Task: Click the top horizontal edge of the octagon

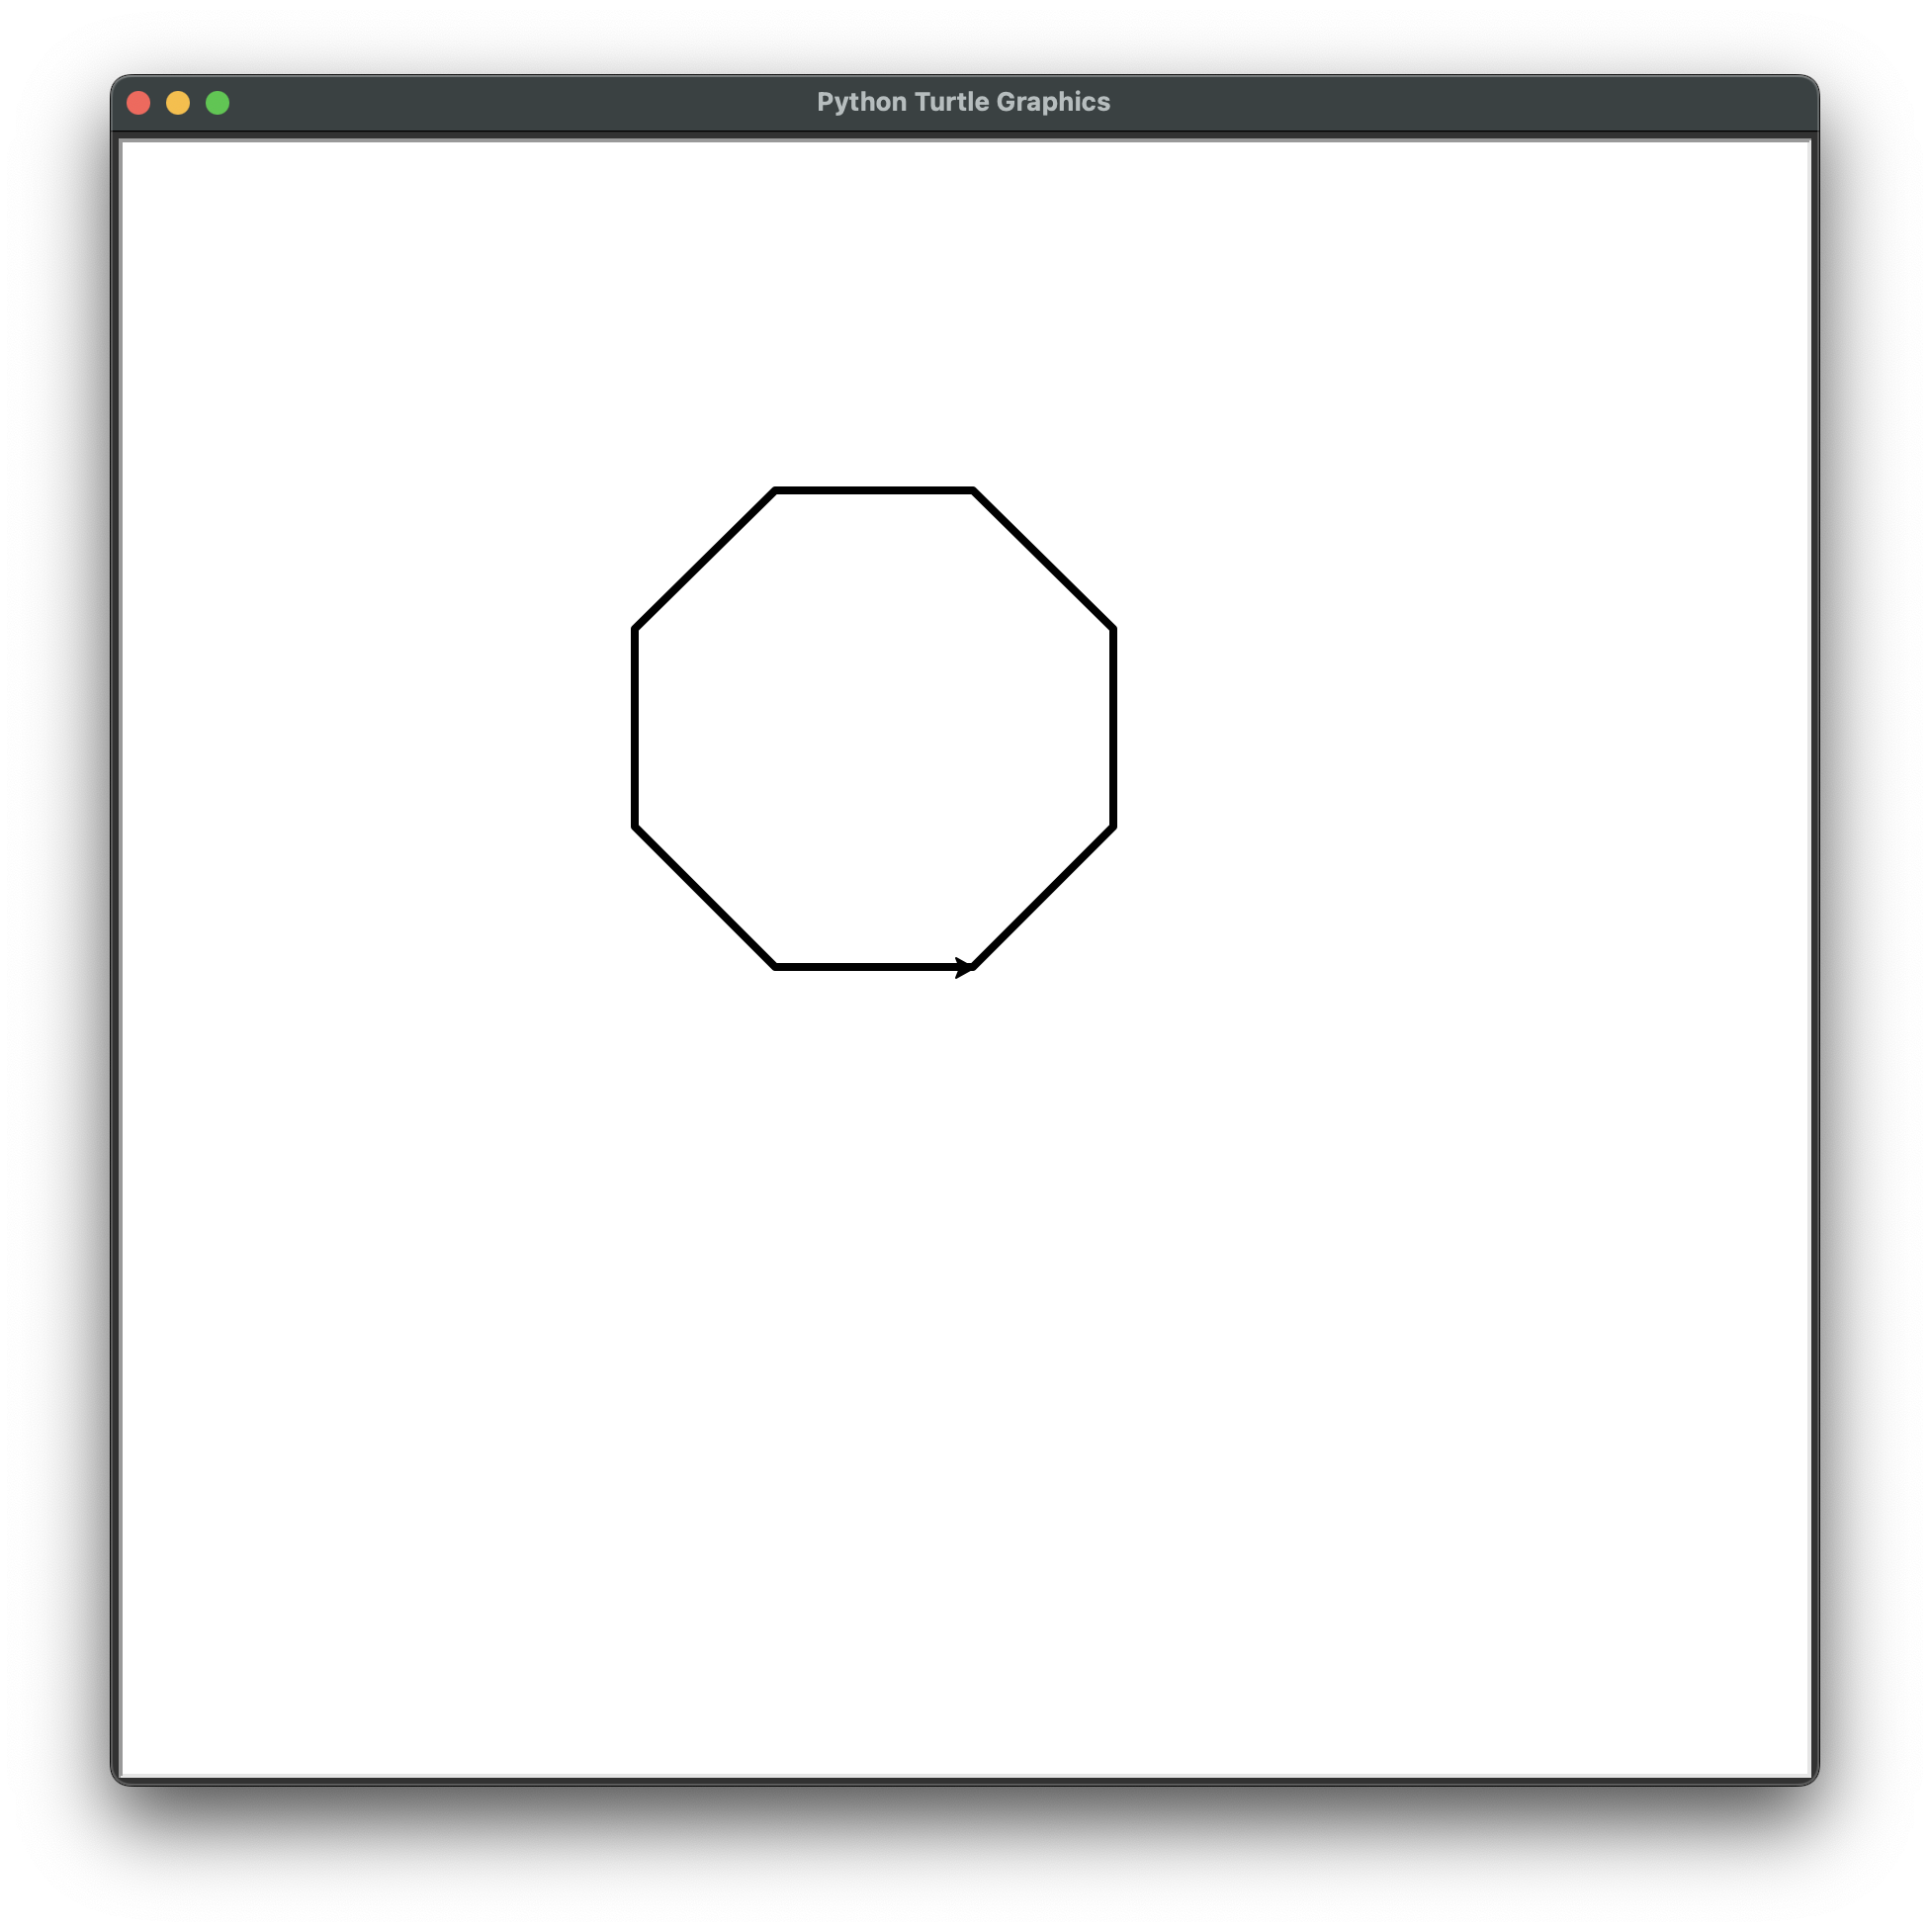Action: coord(874,490)
